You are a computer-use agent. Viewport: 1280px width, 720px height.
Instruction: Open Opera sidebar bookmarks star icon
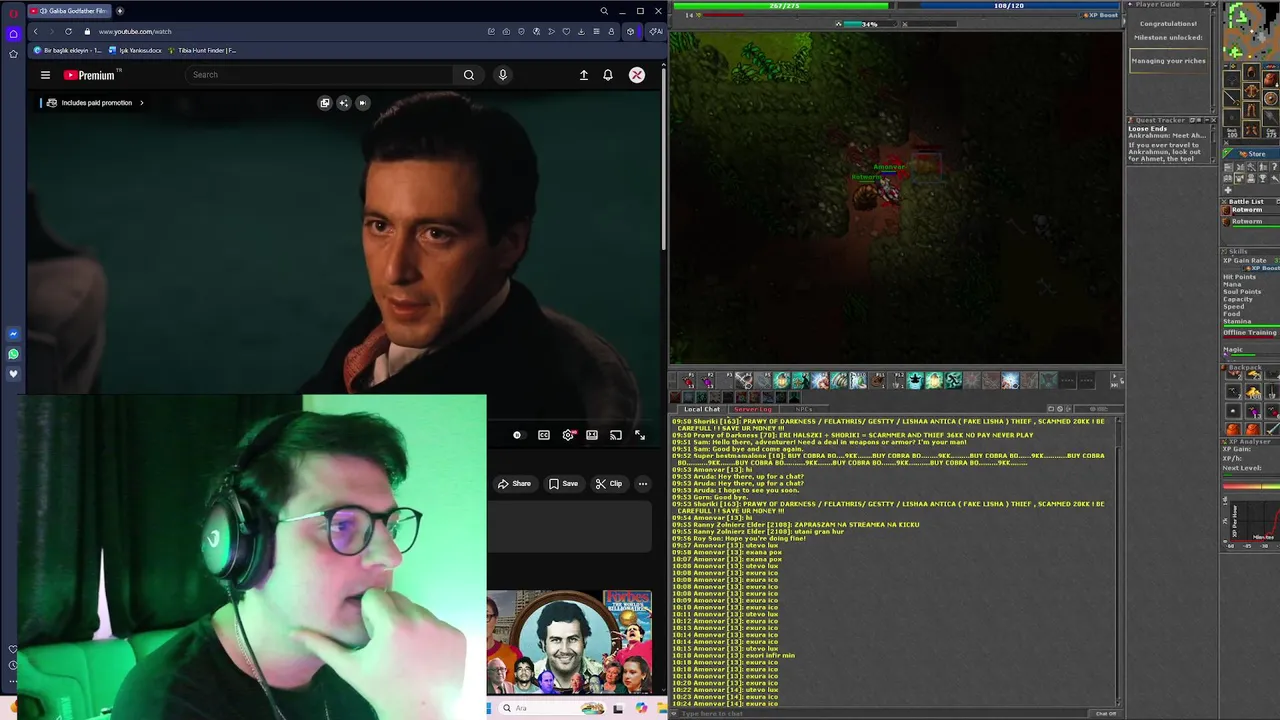tap(13, 53)
